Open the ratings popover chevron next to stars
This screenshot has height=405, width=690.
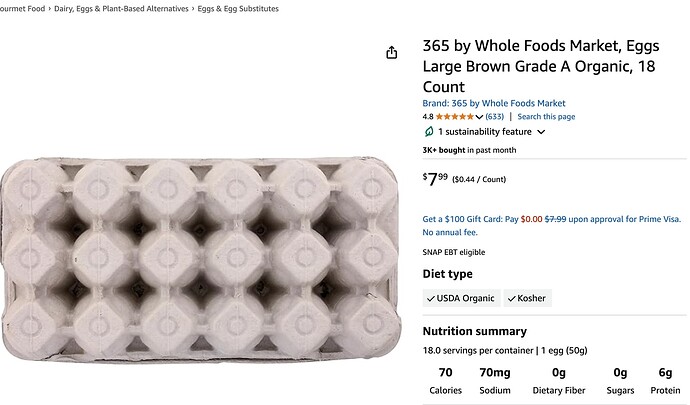(x=480, y=117)
